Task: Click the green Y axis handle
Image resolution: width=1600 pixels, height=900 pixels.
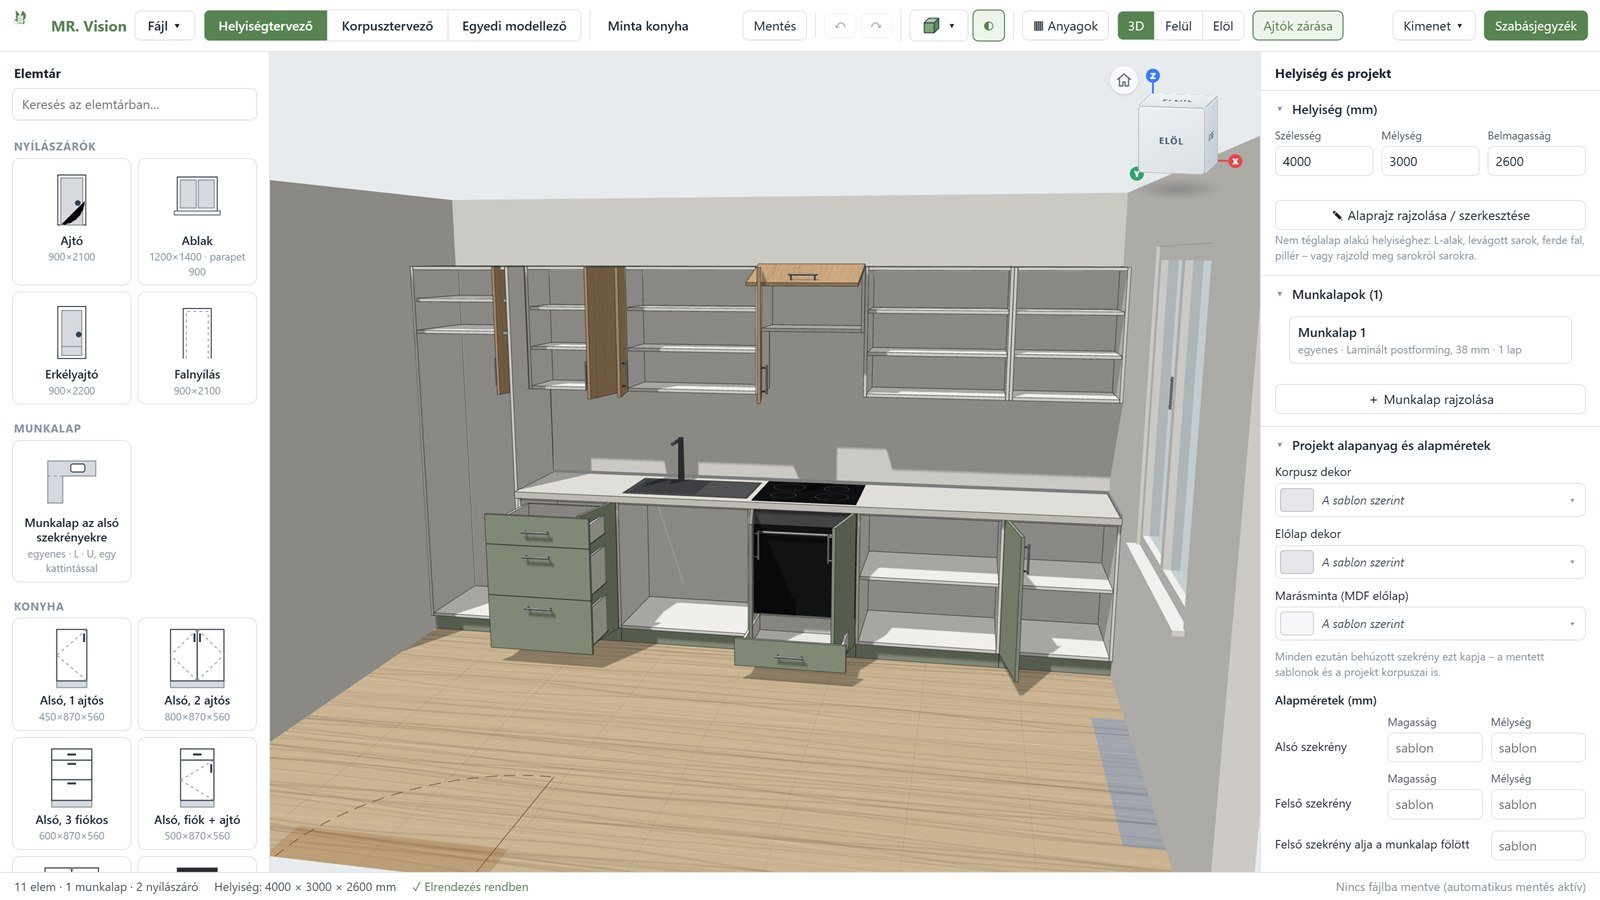Action: 1137,174
